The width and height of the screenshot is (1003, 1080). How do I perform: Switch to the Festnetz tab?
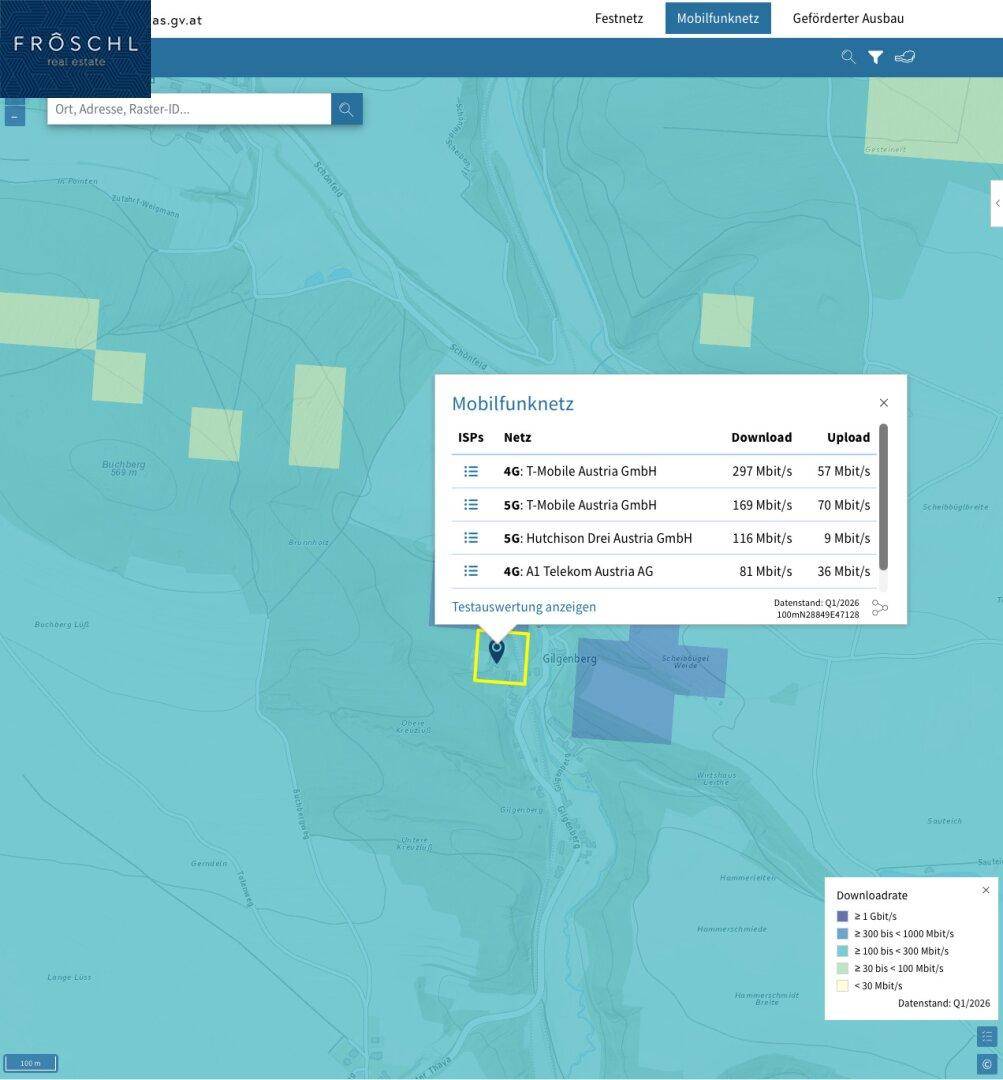[x=619, y=19]
